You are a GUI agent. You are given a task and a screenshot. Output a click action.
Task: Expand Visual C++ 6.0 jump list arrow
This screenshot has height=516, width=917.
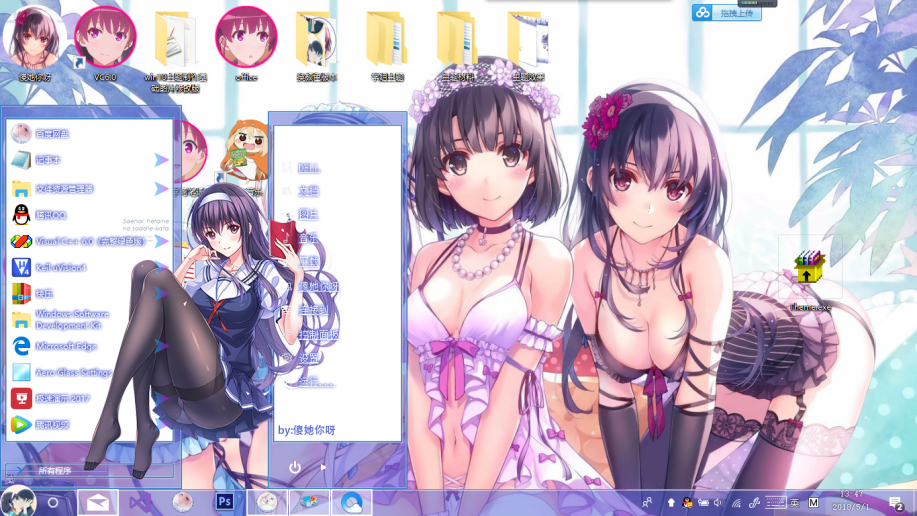click(x=161, y=241)
